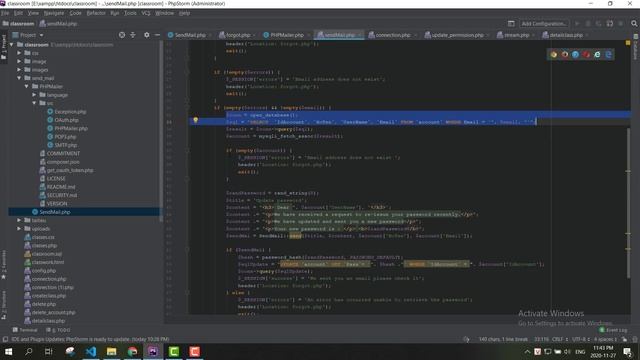Click CRLF line separator in status bar
This screenshot has width=640, height=360.
[559, 339]
